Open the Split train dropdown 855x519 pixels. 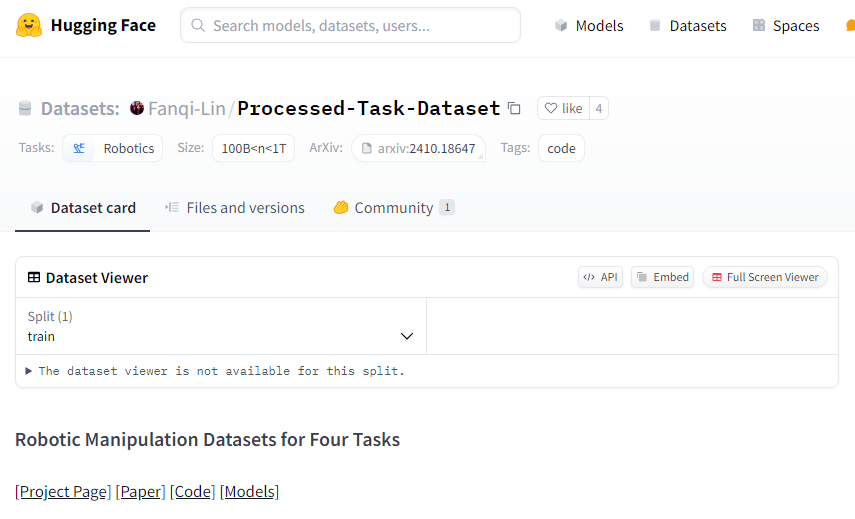[221, 327]
